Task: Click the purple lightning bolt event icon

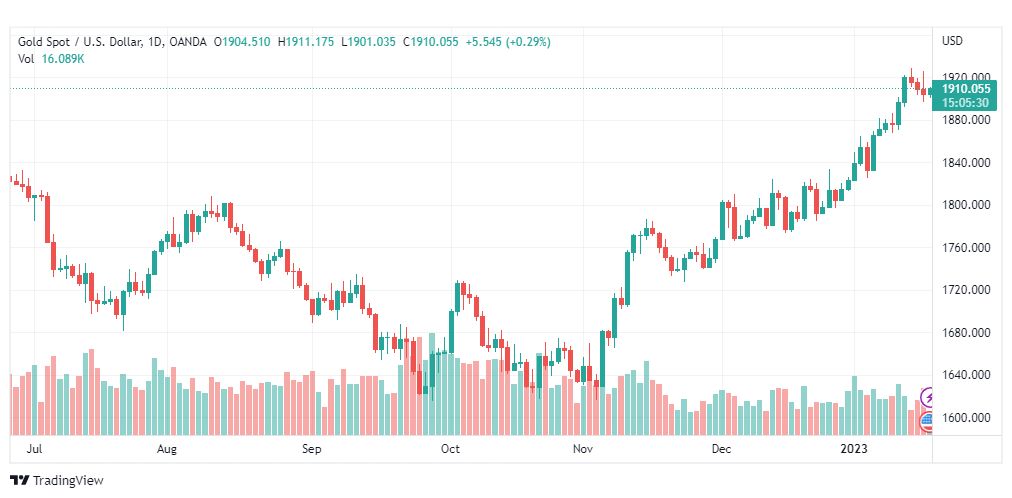Action: (x=927, y=397)
